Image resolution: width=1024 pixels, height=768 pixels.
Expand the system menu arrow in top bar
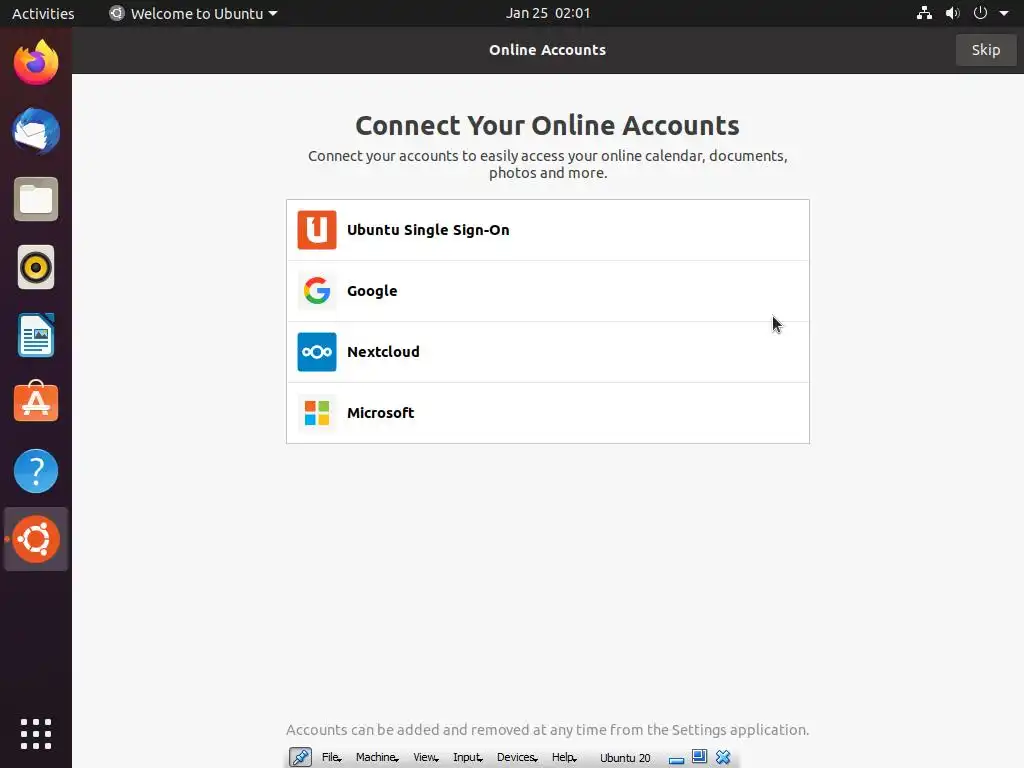point(1004,13)
